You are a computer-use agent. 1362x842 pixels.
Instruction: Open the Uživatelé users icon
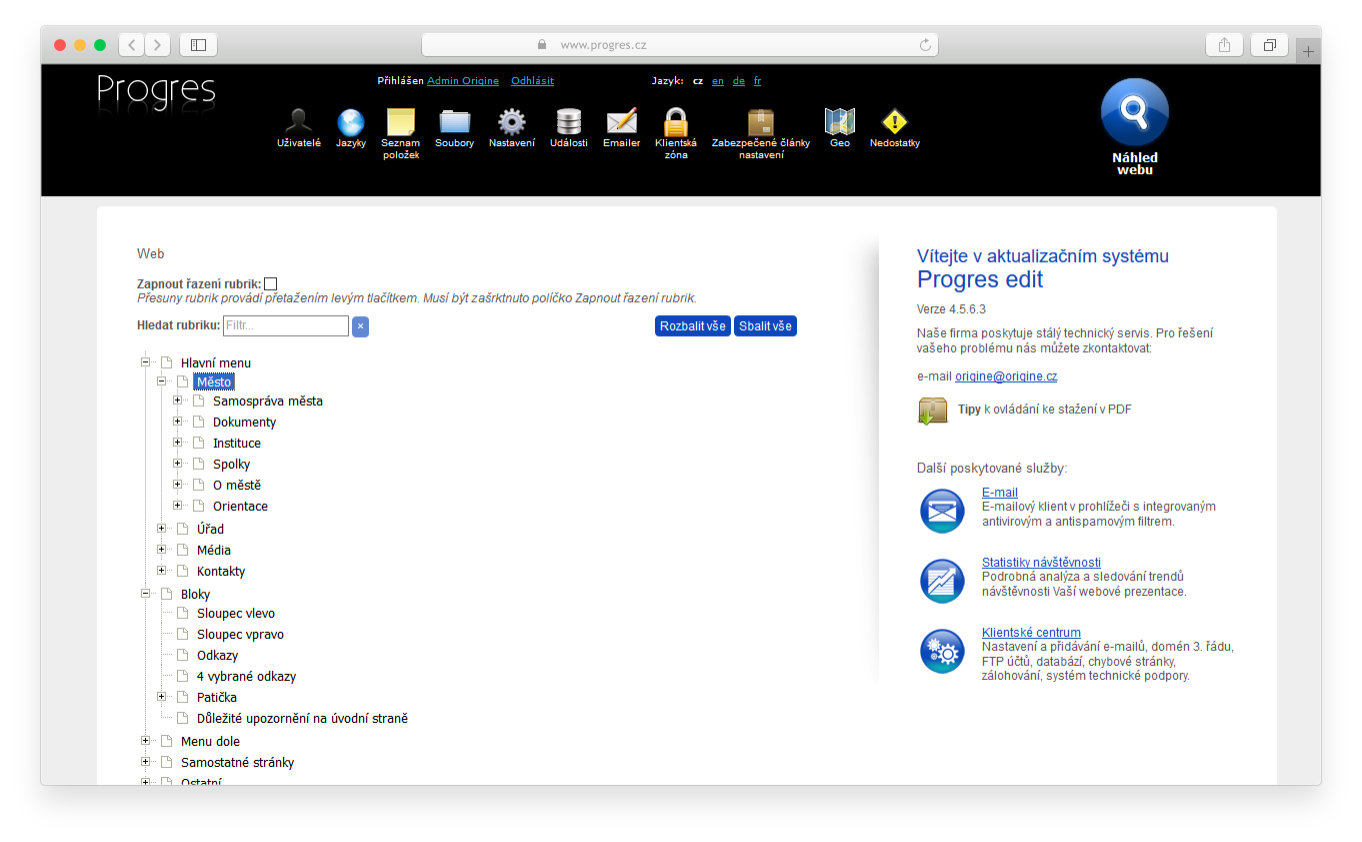click(298, 123)
